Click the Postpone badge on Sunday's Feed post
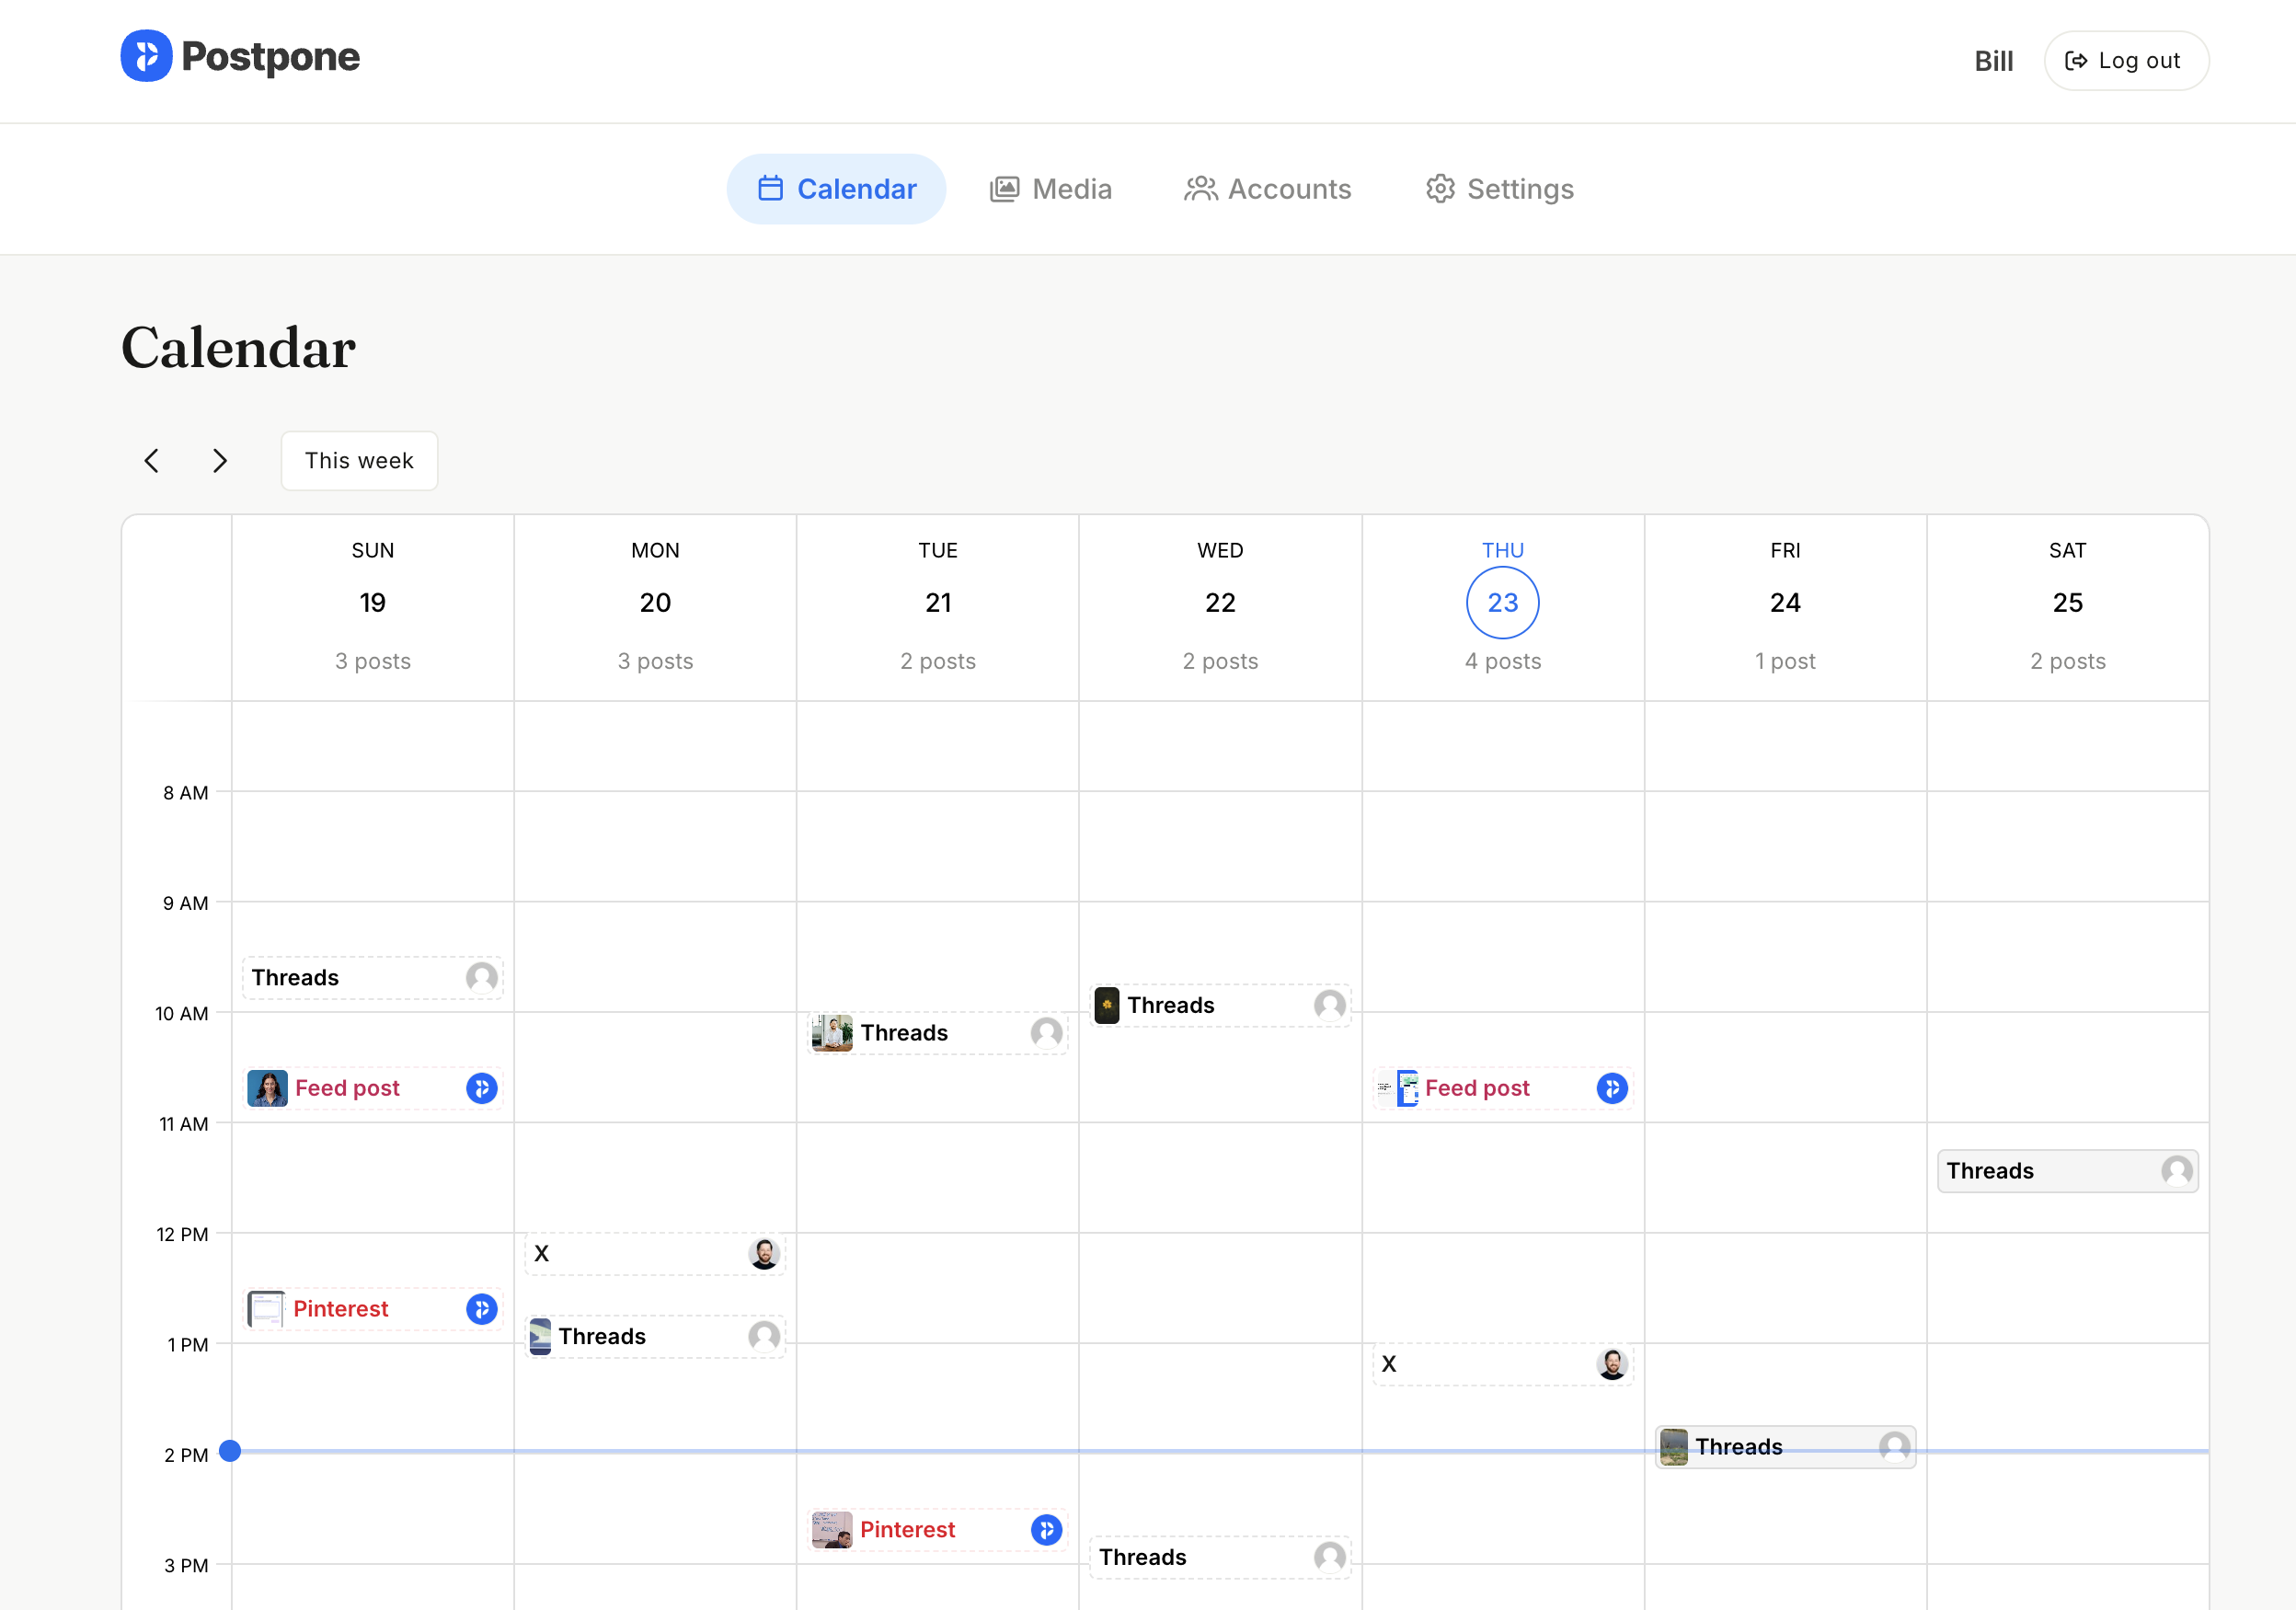 click(481, 1088)
